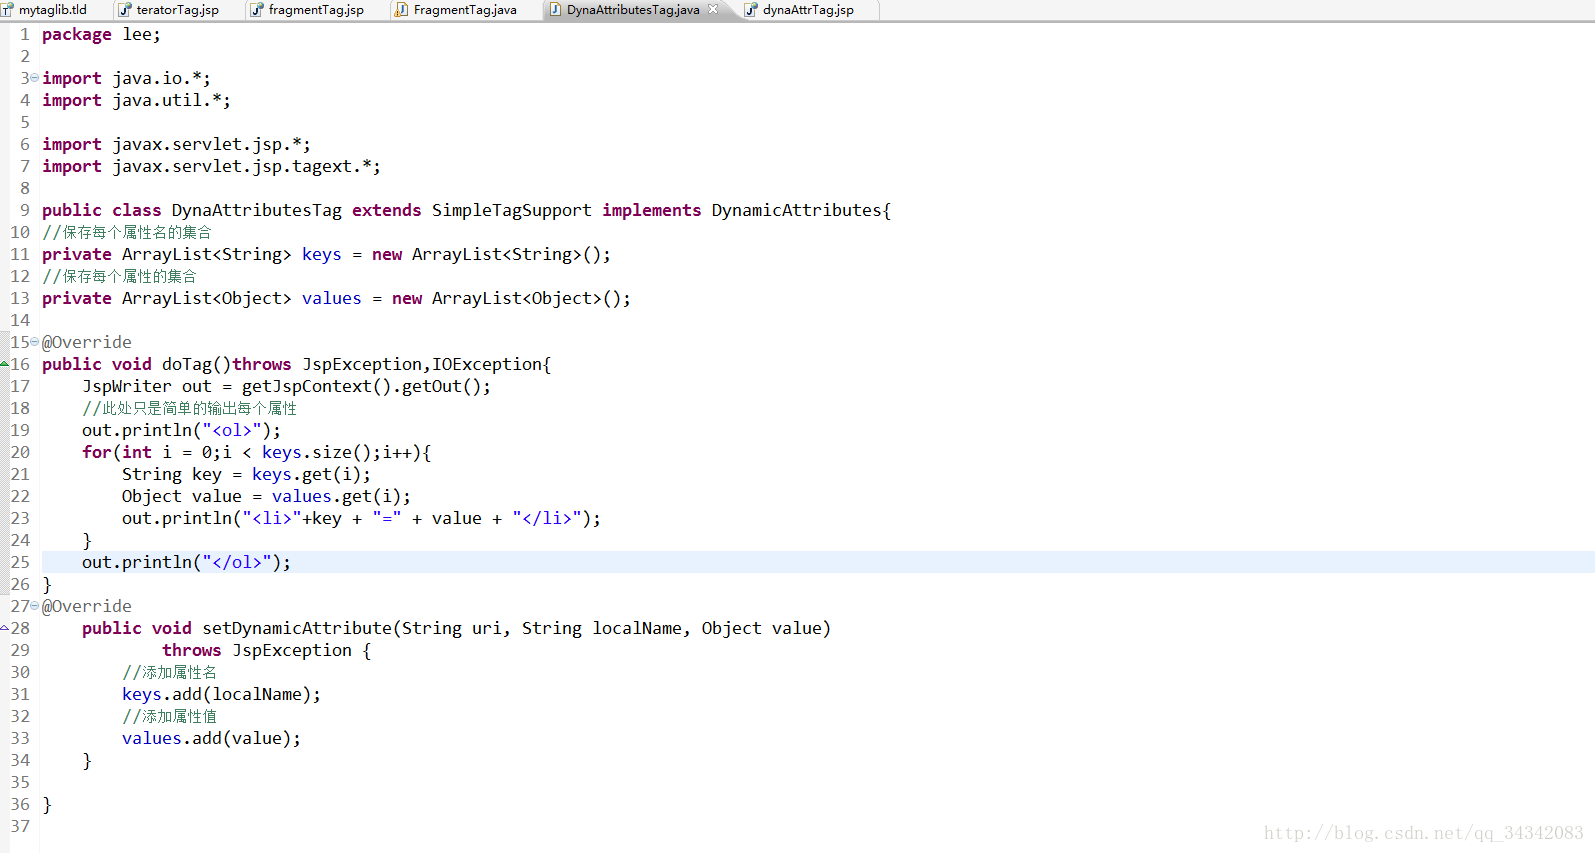Click 'keys.size();i++){' in the for loop
Viewport: 1595px width, 853px height.
point(347,452)
